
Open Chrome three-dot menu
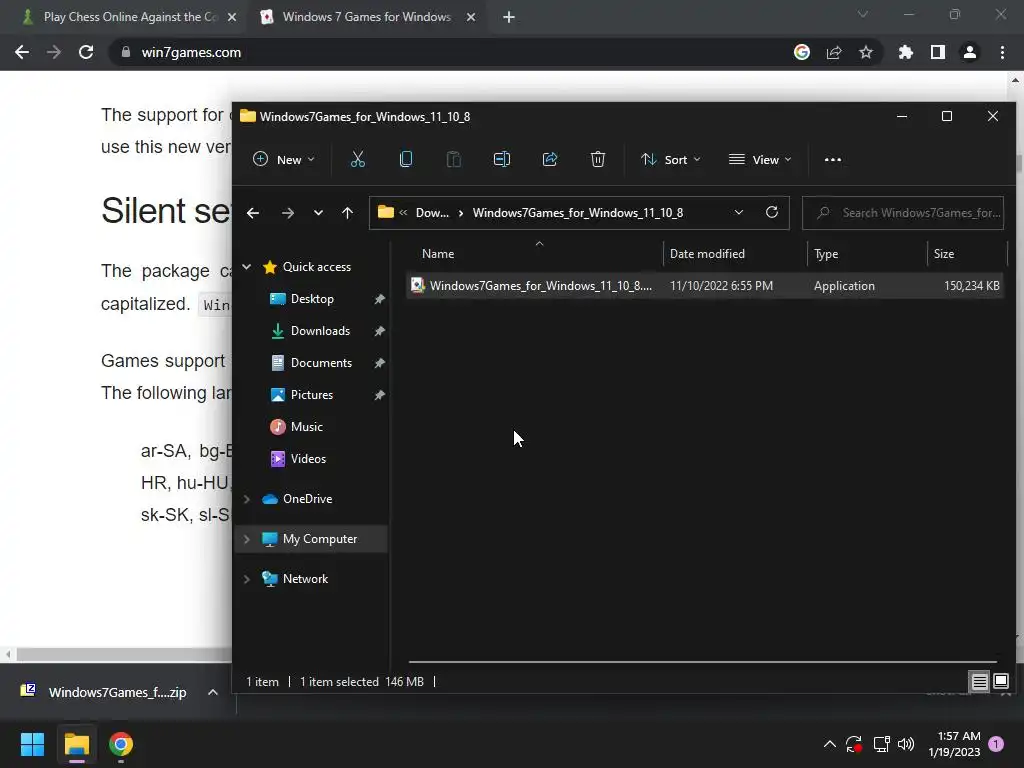[x=1002, y=52]
